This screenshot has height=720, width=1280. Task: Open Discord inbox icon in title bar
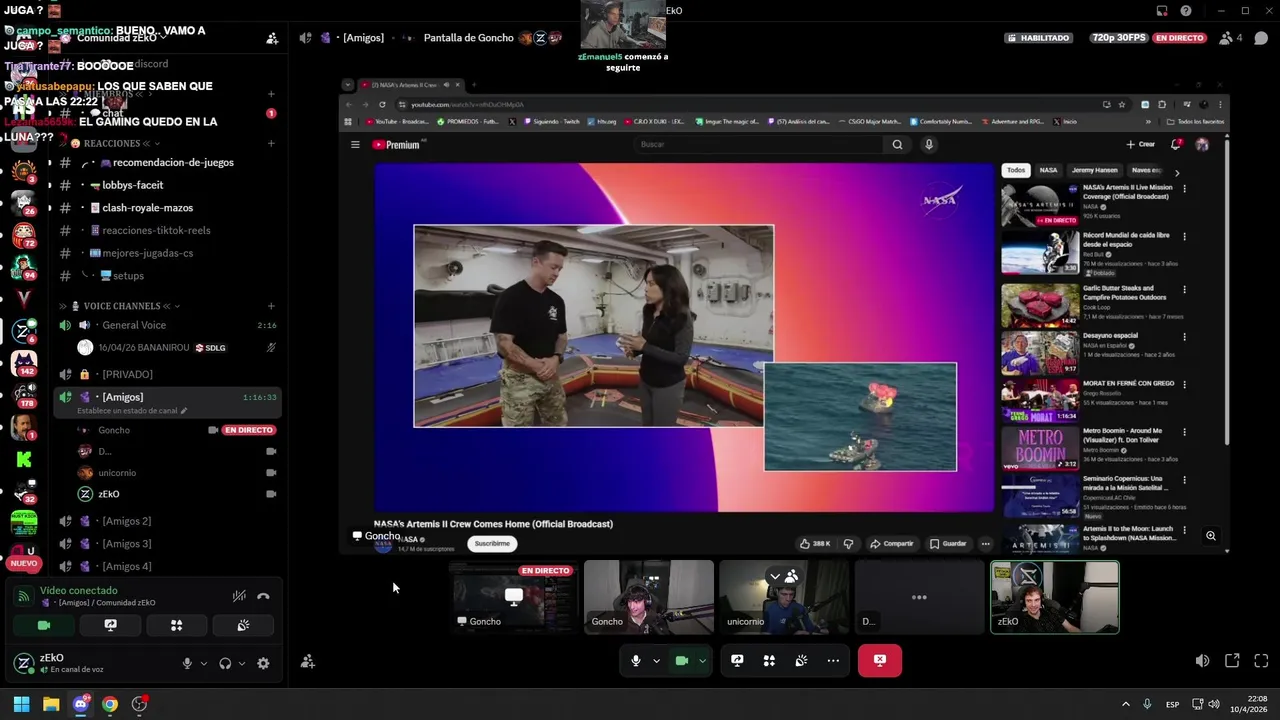(x=1162, y=11)
